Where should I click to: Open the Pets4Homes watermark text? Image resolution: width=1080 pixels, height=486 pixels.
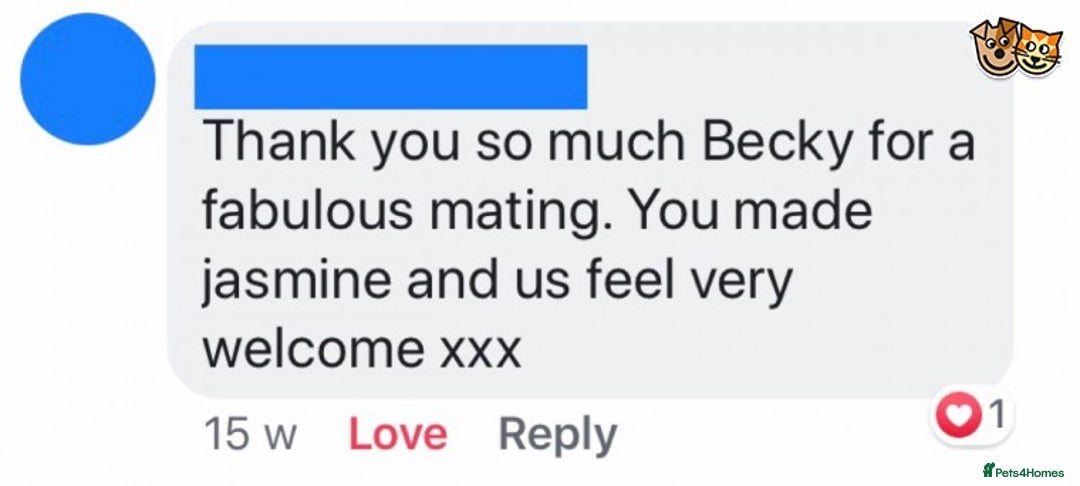1032,472
